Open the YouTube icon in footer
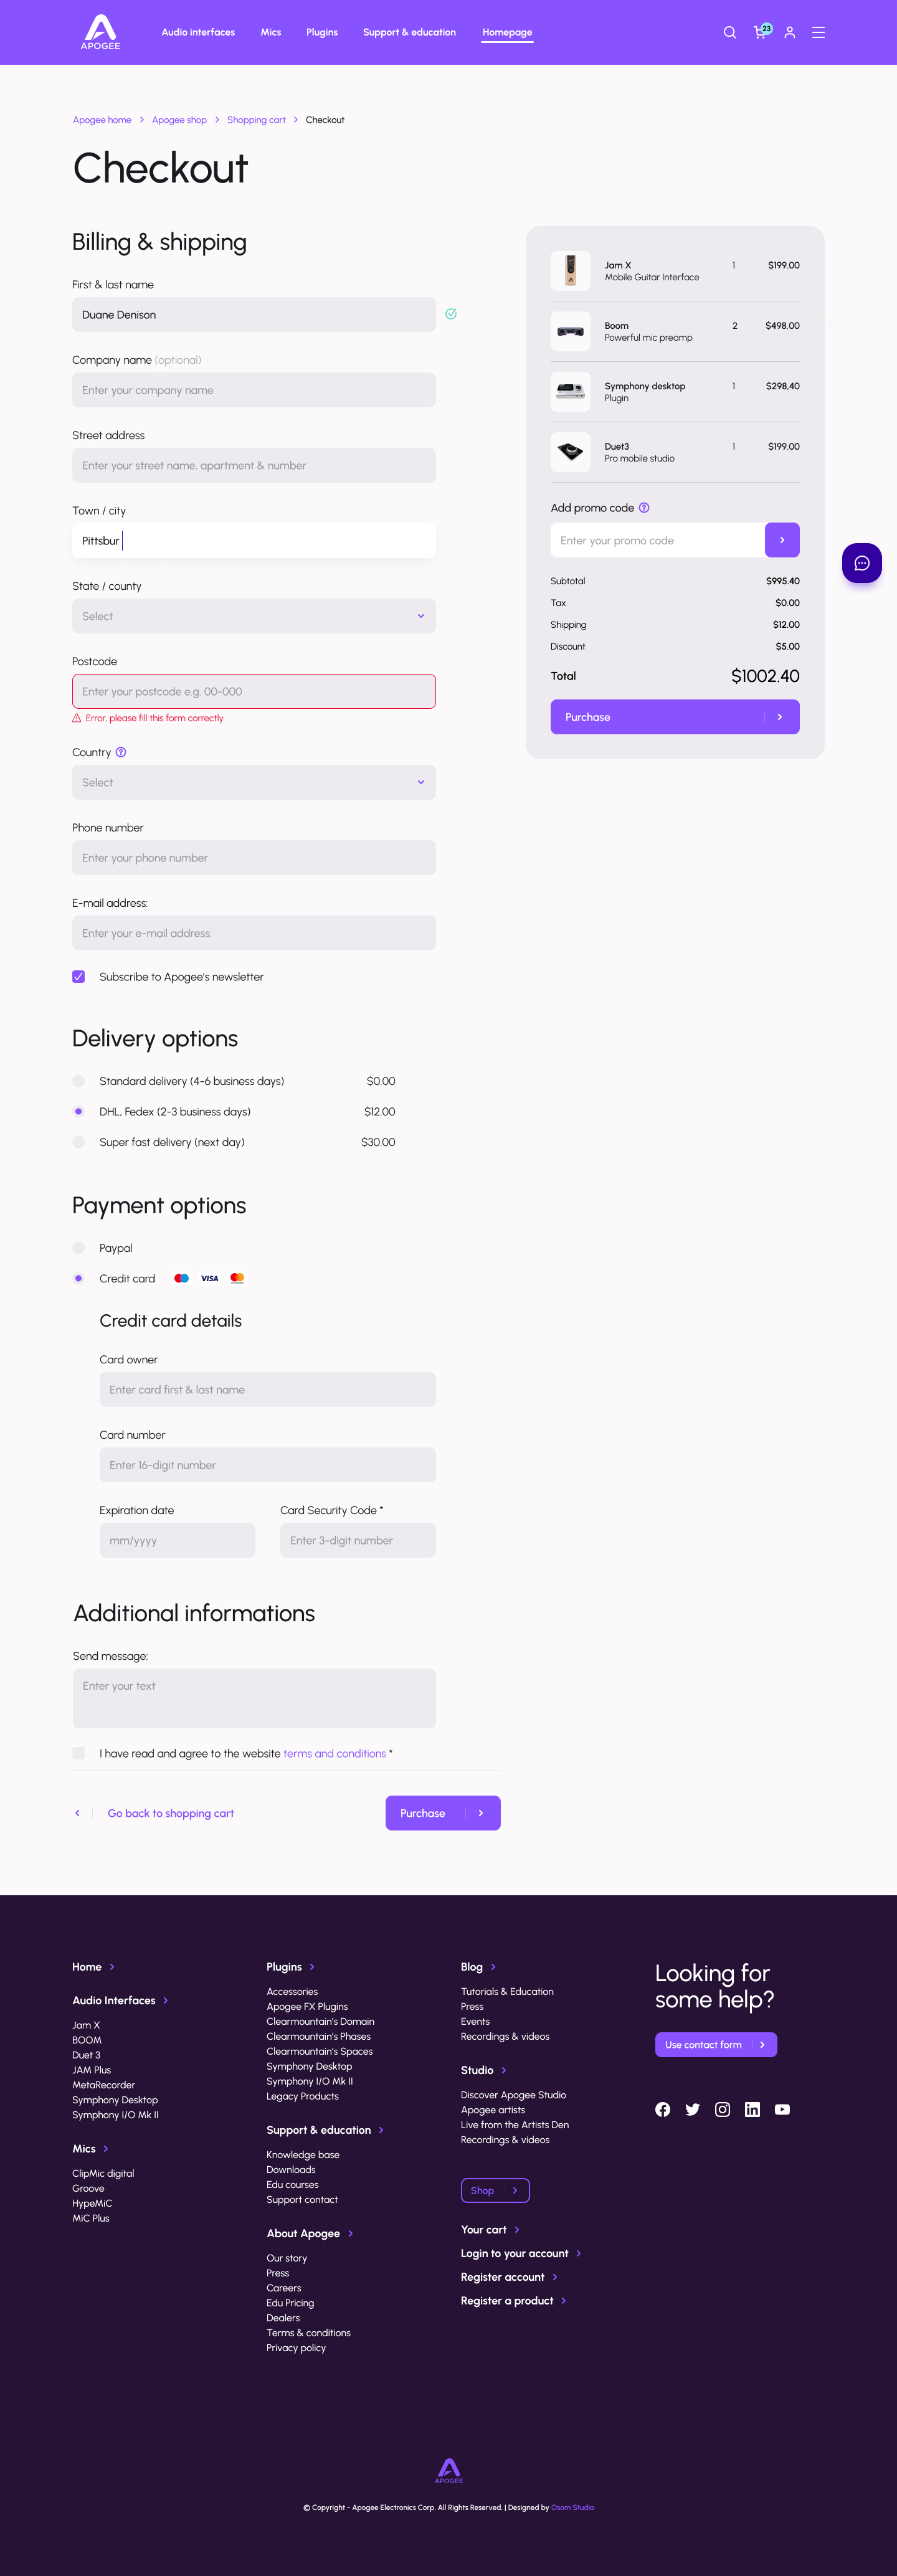897x2576 pixels. point(782,2109)
